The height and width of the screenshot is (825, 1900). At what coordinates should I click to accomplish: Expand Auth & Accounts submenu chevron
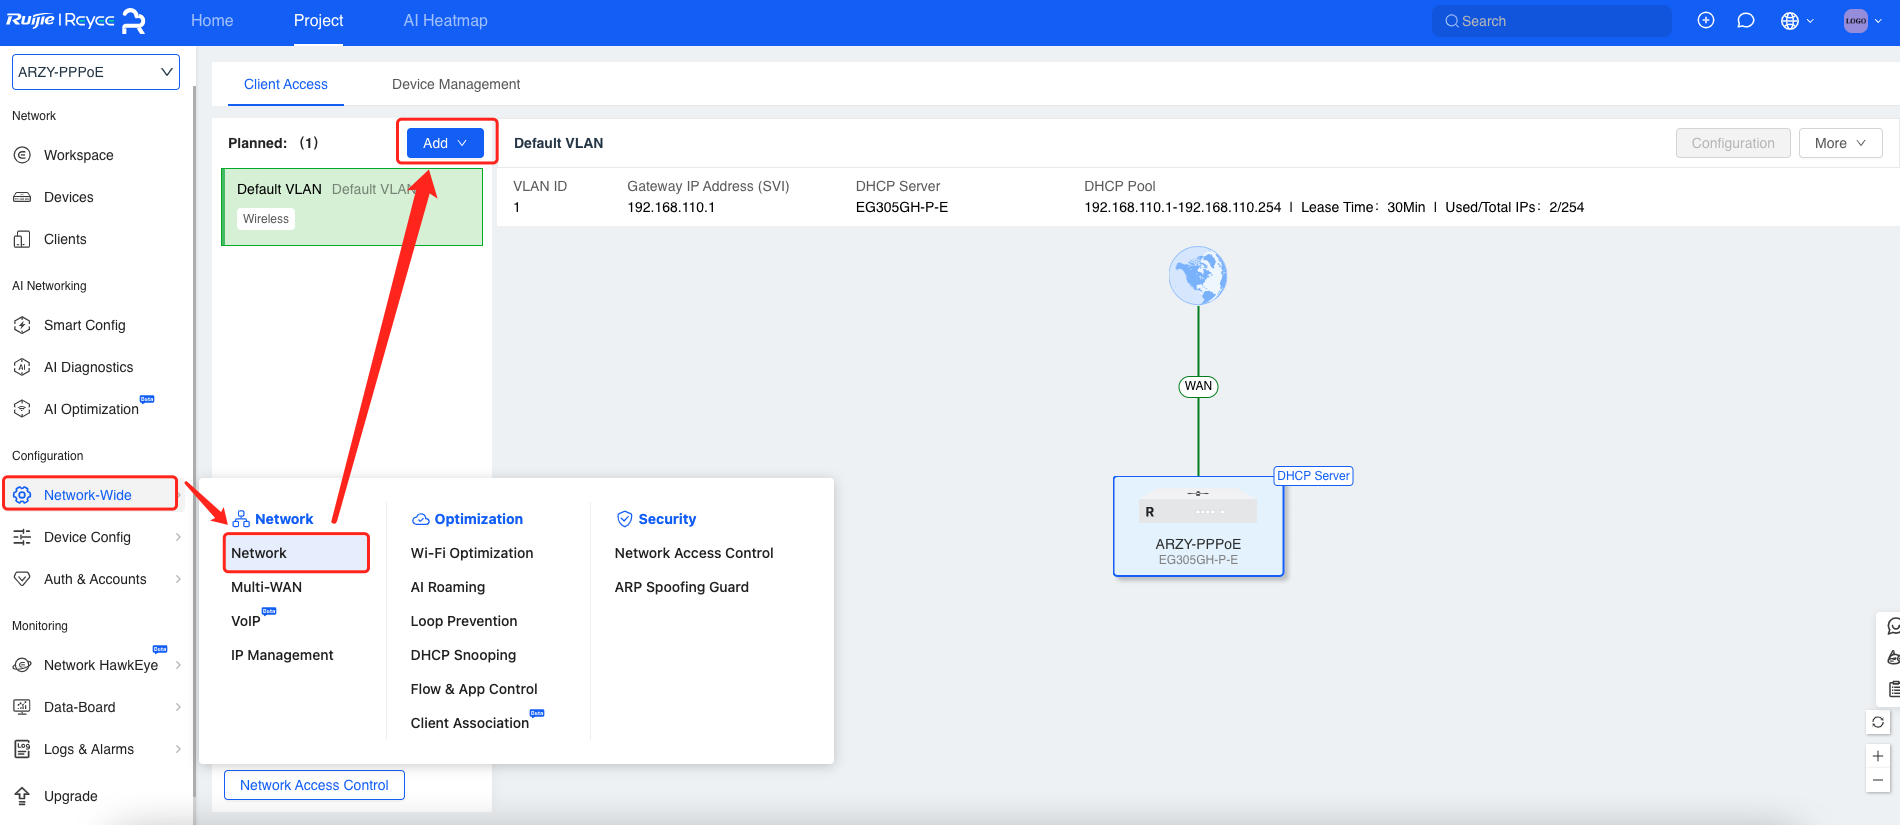pos(178,579)
